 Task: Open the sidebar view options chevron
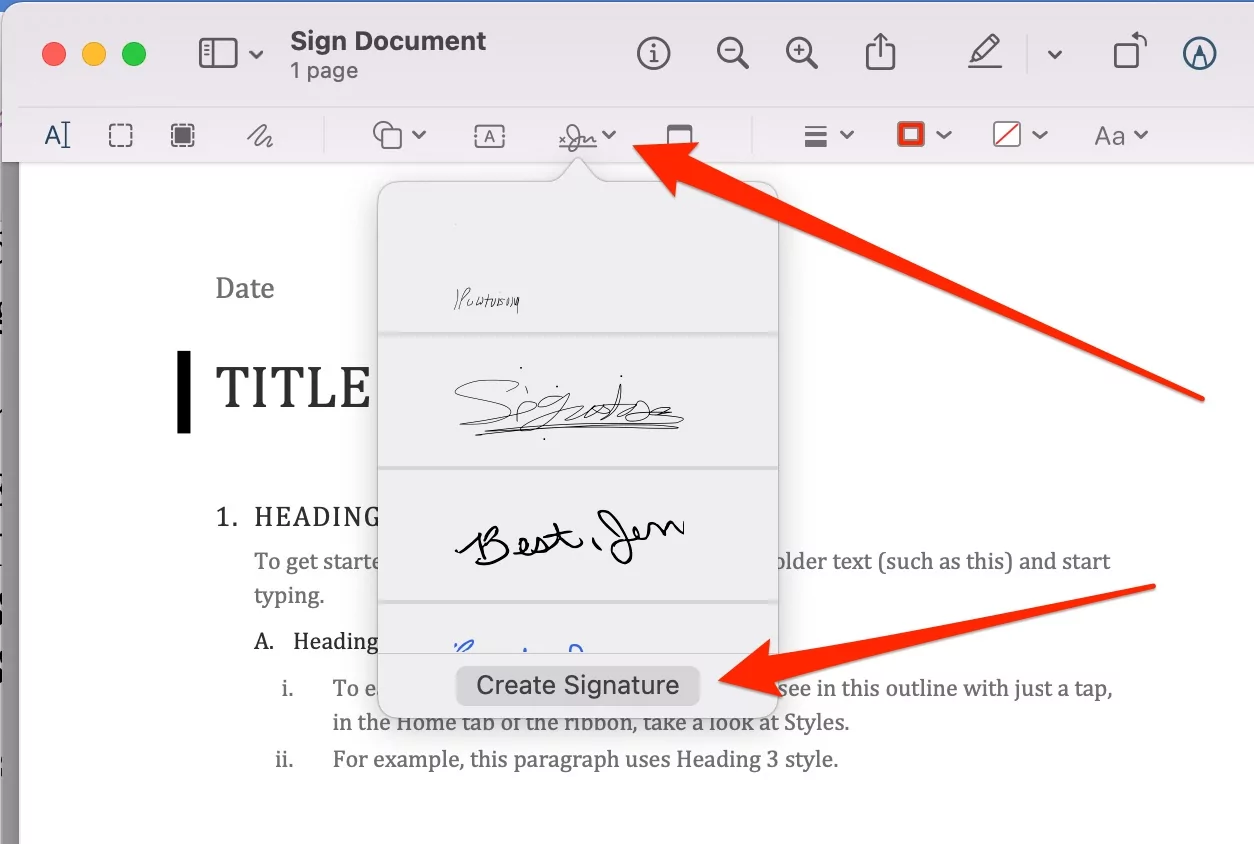point(256,55)
